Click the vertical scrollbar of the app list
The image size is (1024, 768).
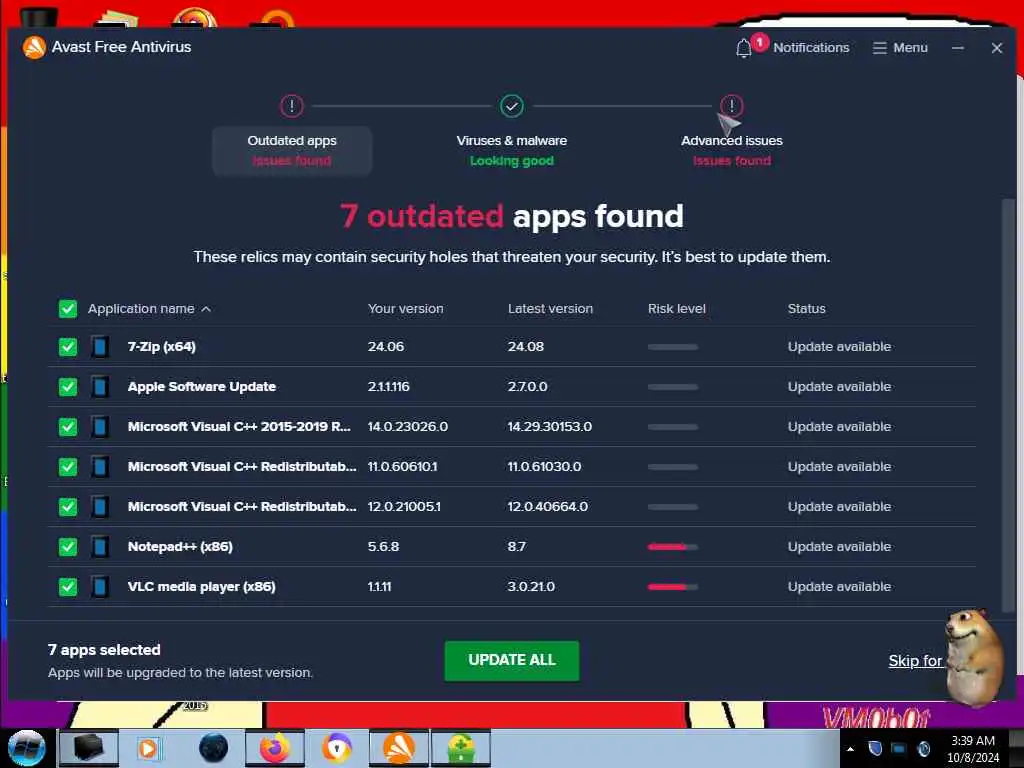[1008, 405]
